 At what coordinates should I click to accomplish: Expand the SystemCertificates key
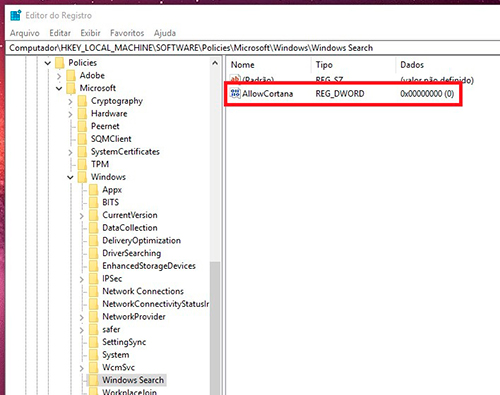[x=70, y=152]
